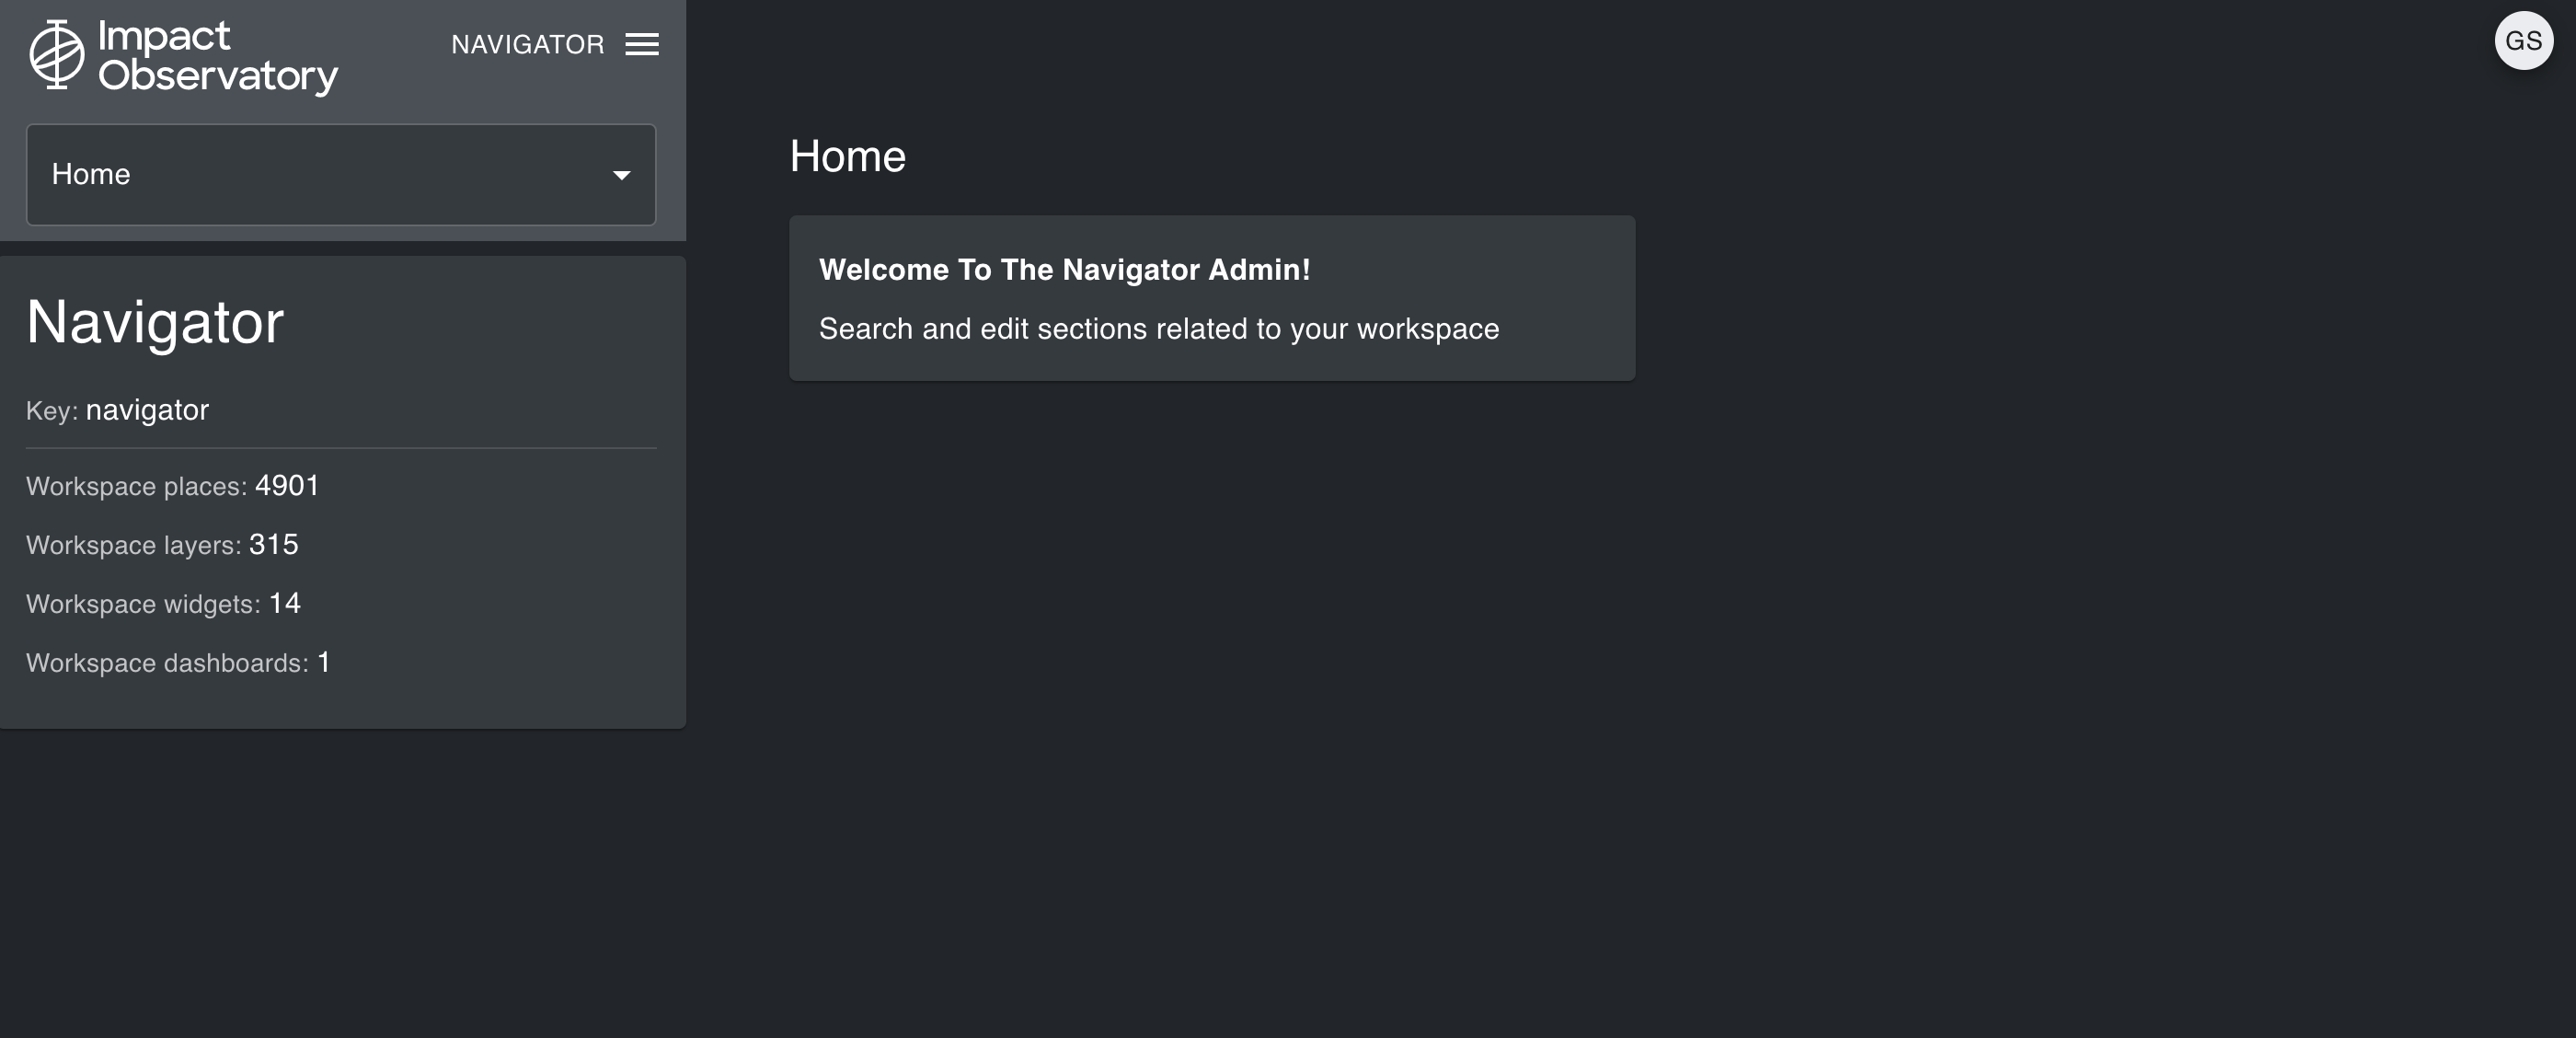Click the Workspace places count 4901
The width and height of the screenshot is (2576, 1038).
pos(287,486)
